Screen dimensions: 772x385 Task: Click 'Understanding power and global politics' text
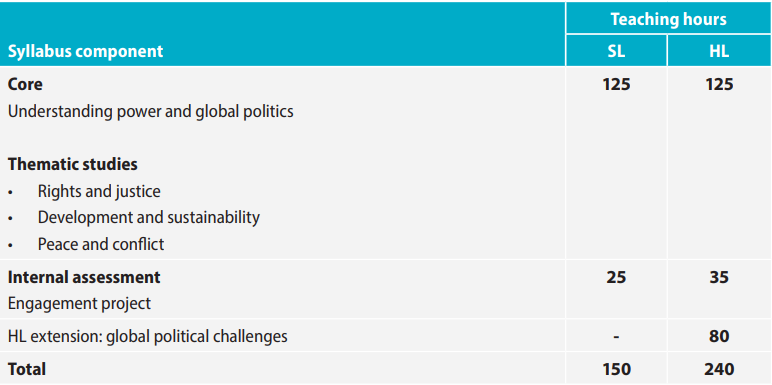click(151, 111)
